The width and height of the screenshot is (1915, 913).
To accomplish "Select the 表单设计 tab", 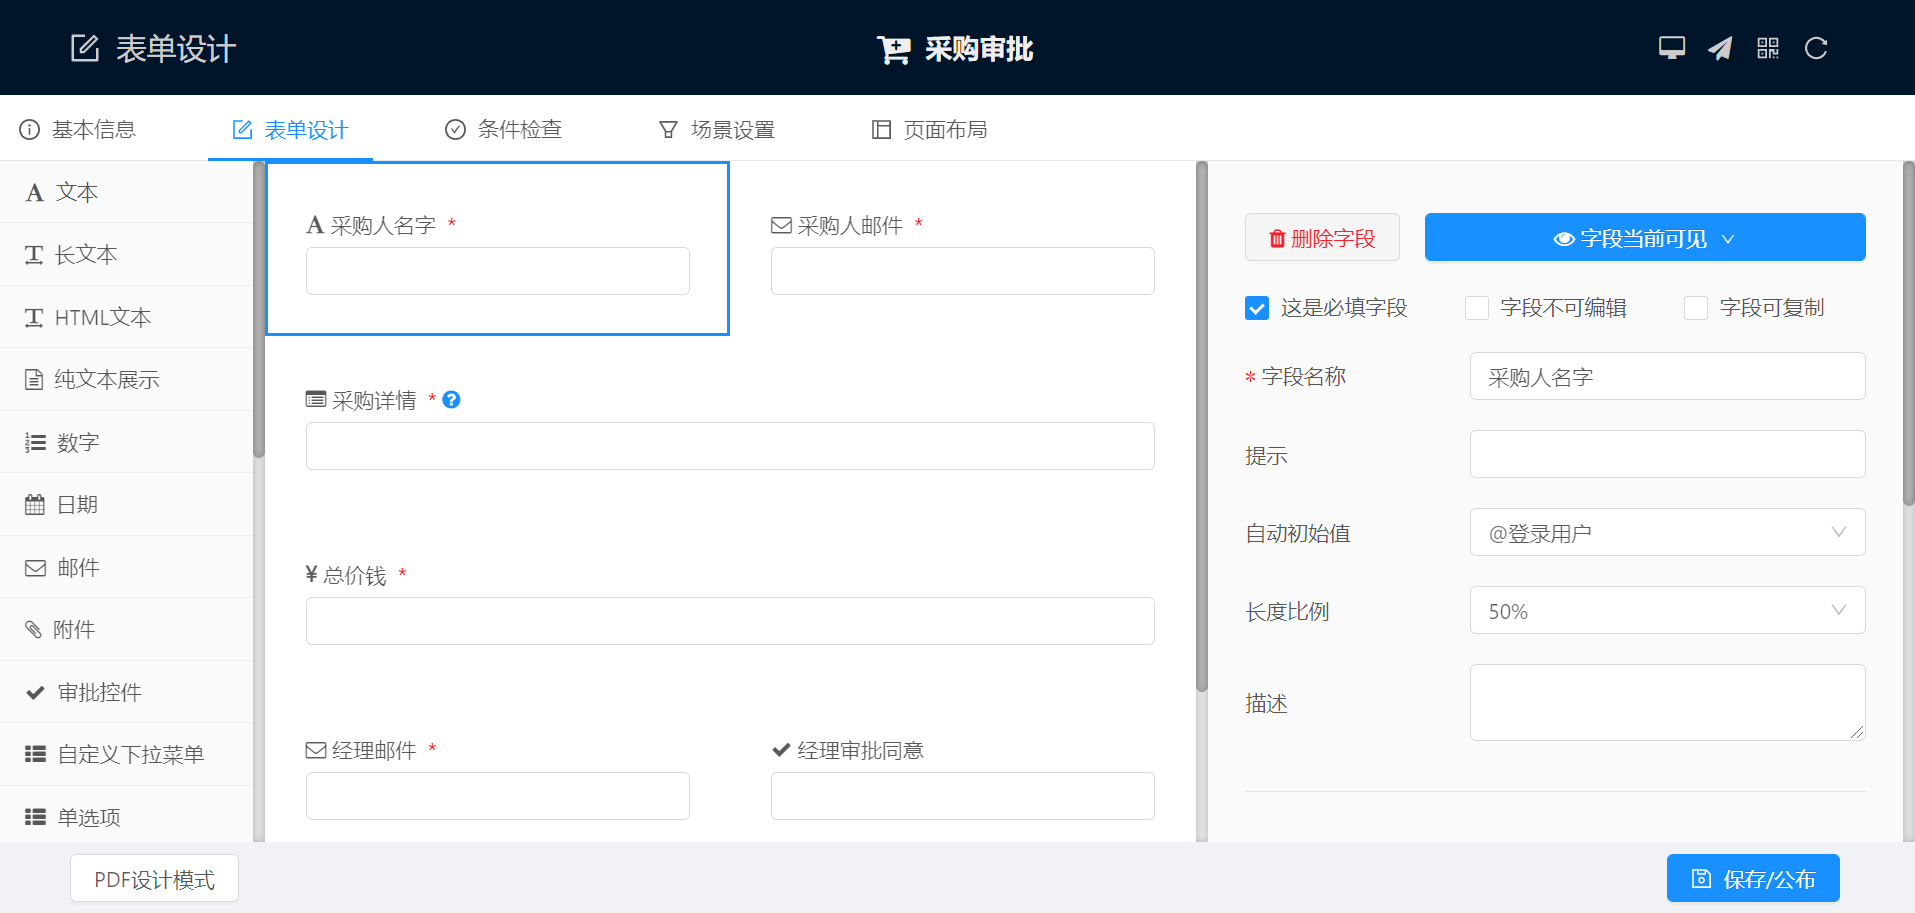I will point(290,130).
